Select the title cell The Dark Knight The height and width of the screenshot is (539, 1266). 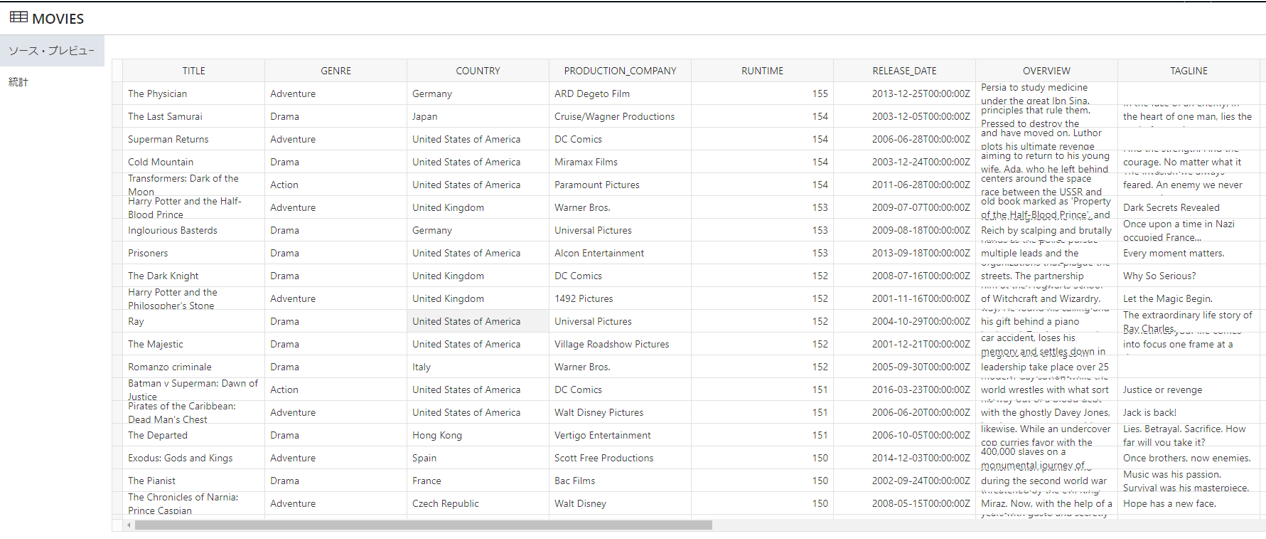(163, 276)
